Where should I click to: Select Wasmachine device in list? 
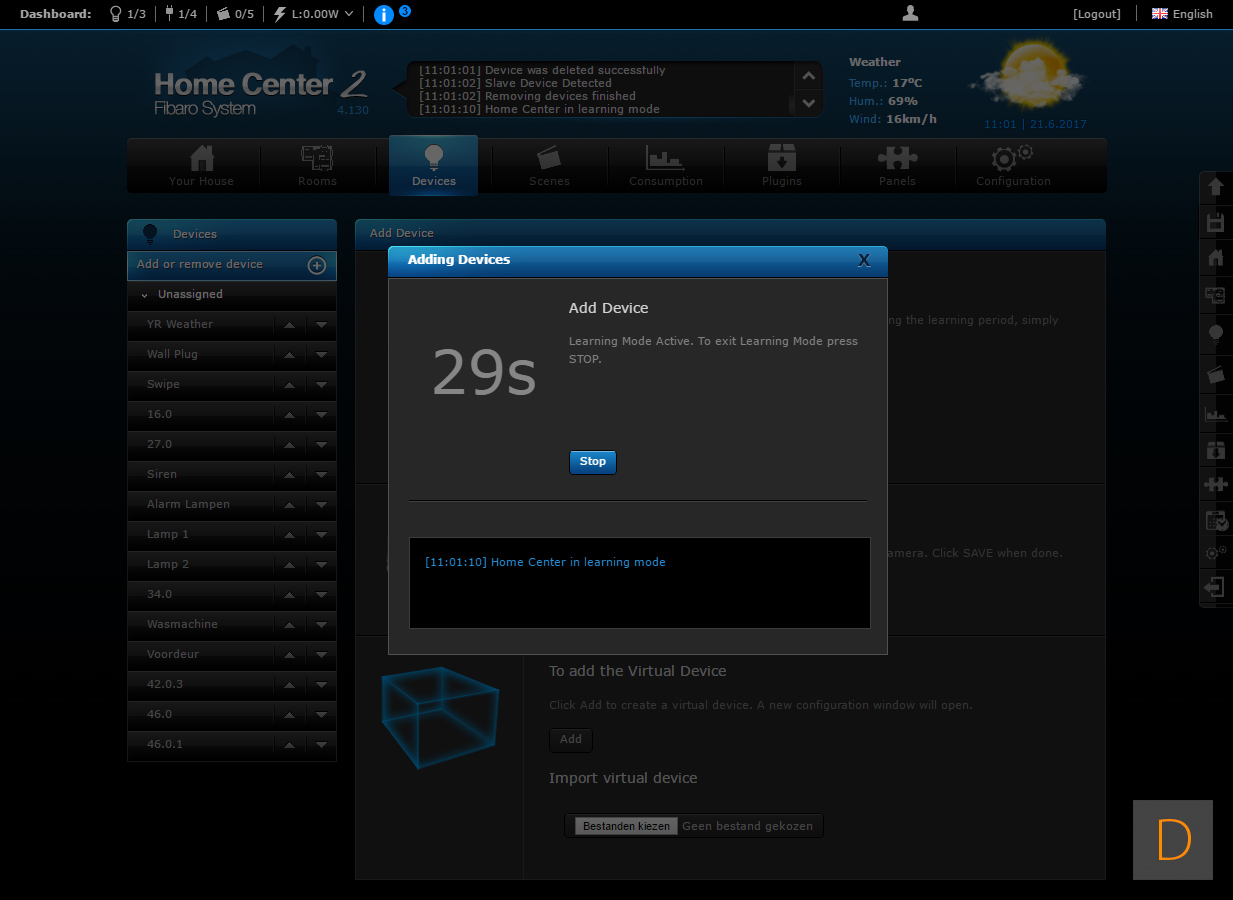[182, 625]
